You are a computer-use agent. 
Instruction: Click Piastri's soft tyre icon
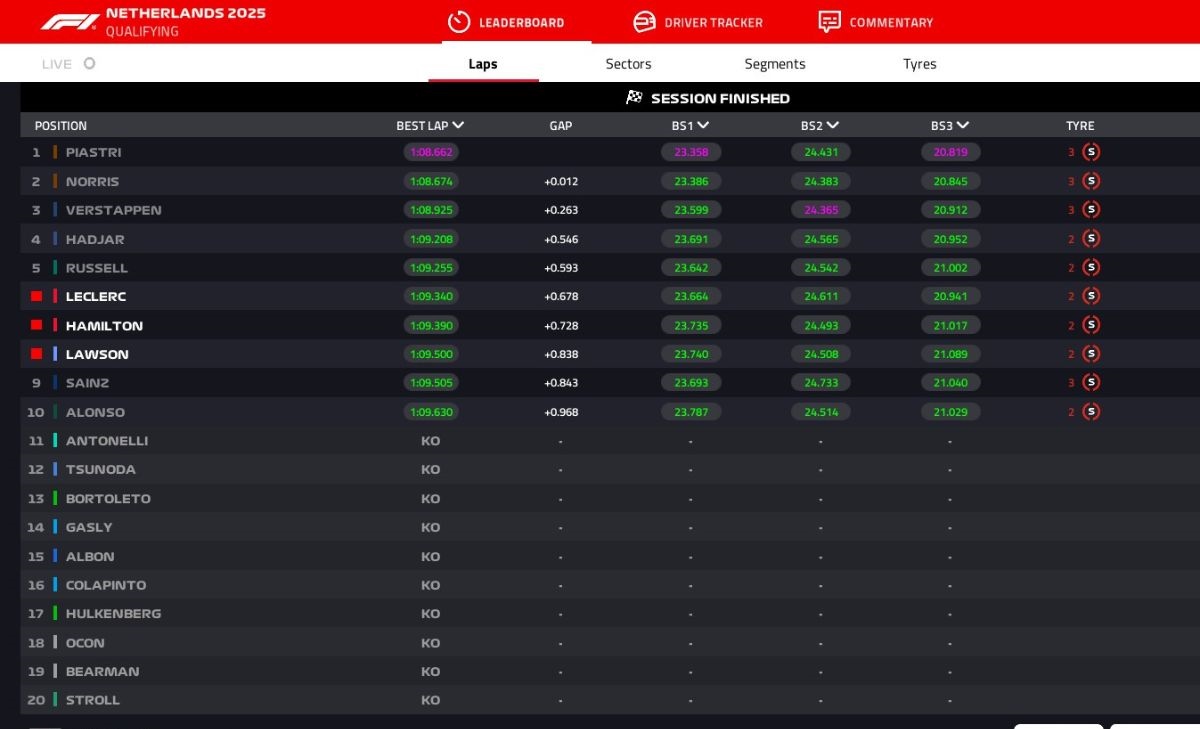1091,152
